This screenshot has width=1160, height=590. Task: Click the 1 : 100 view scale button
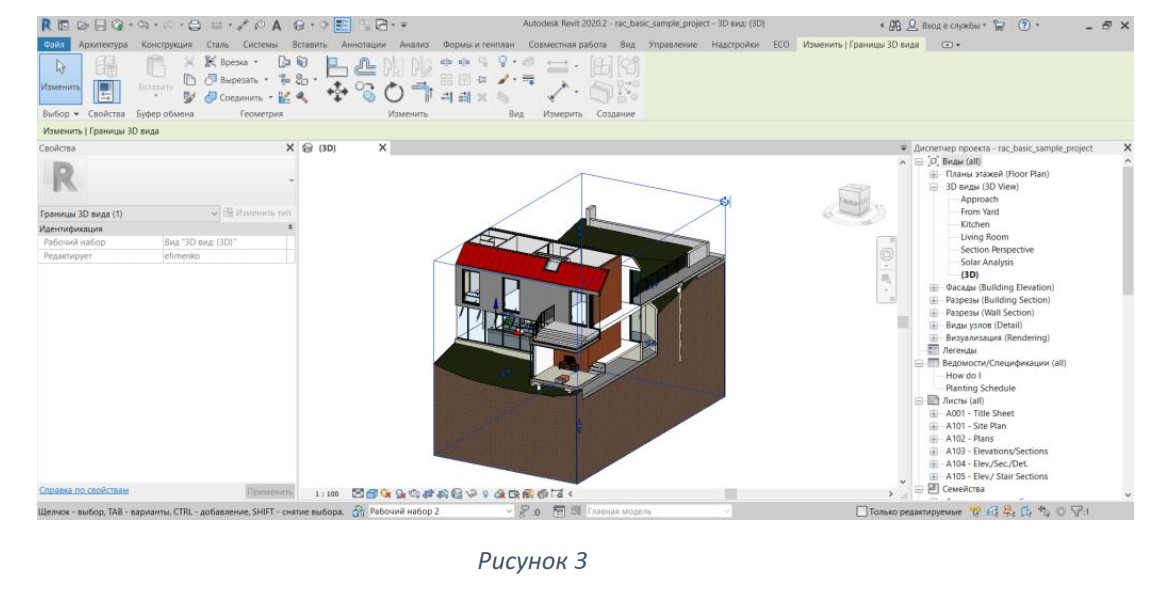tap(326, 494)
